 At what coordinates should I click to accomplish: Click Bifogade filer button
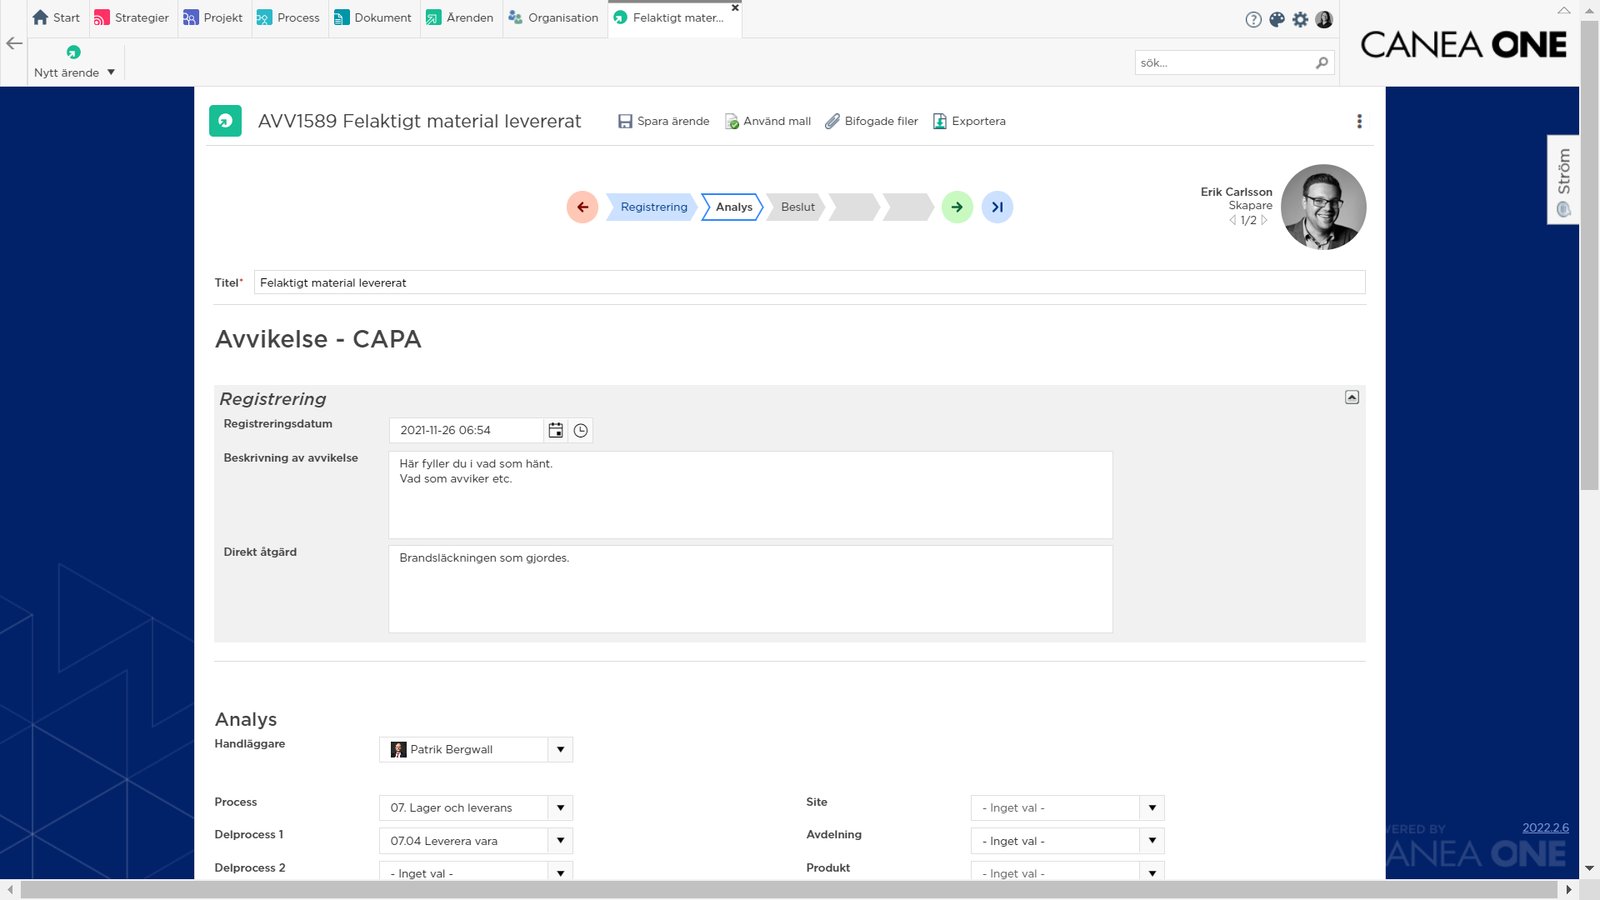pos(871,121)
